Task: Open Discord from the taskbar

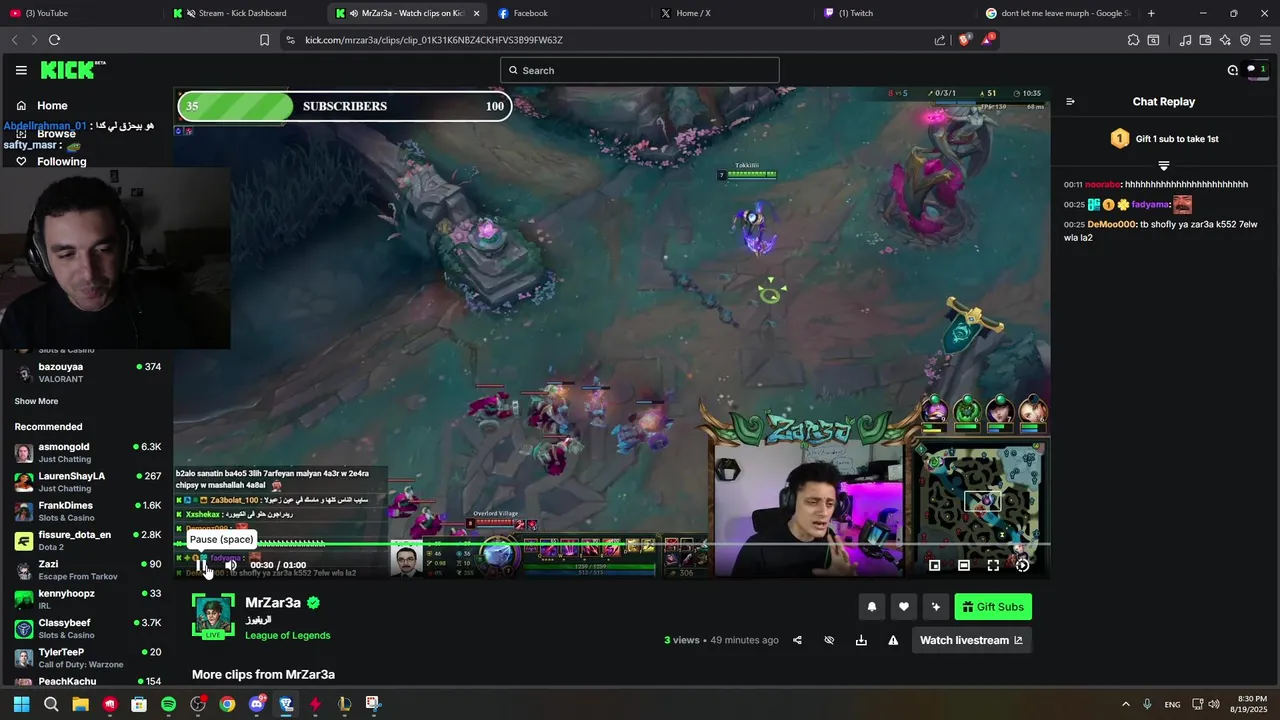Action: click(x=257, y=704)
